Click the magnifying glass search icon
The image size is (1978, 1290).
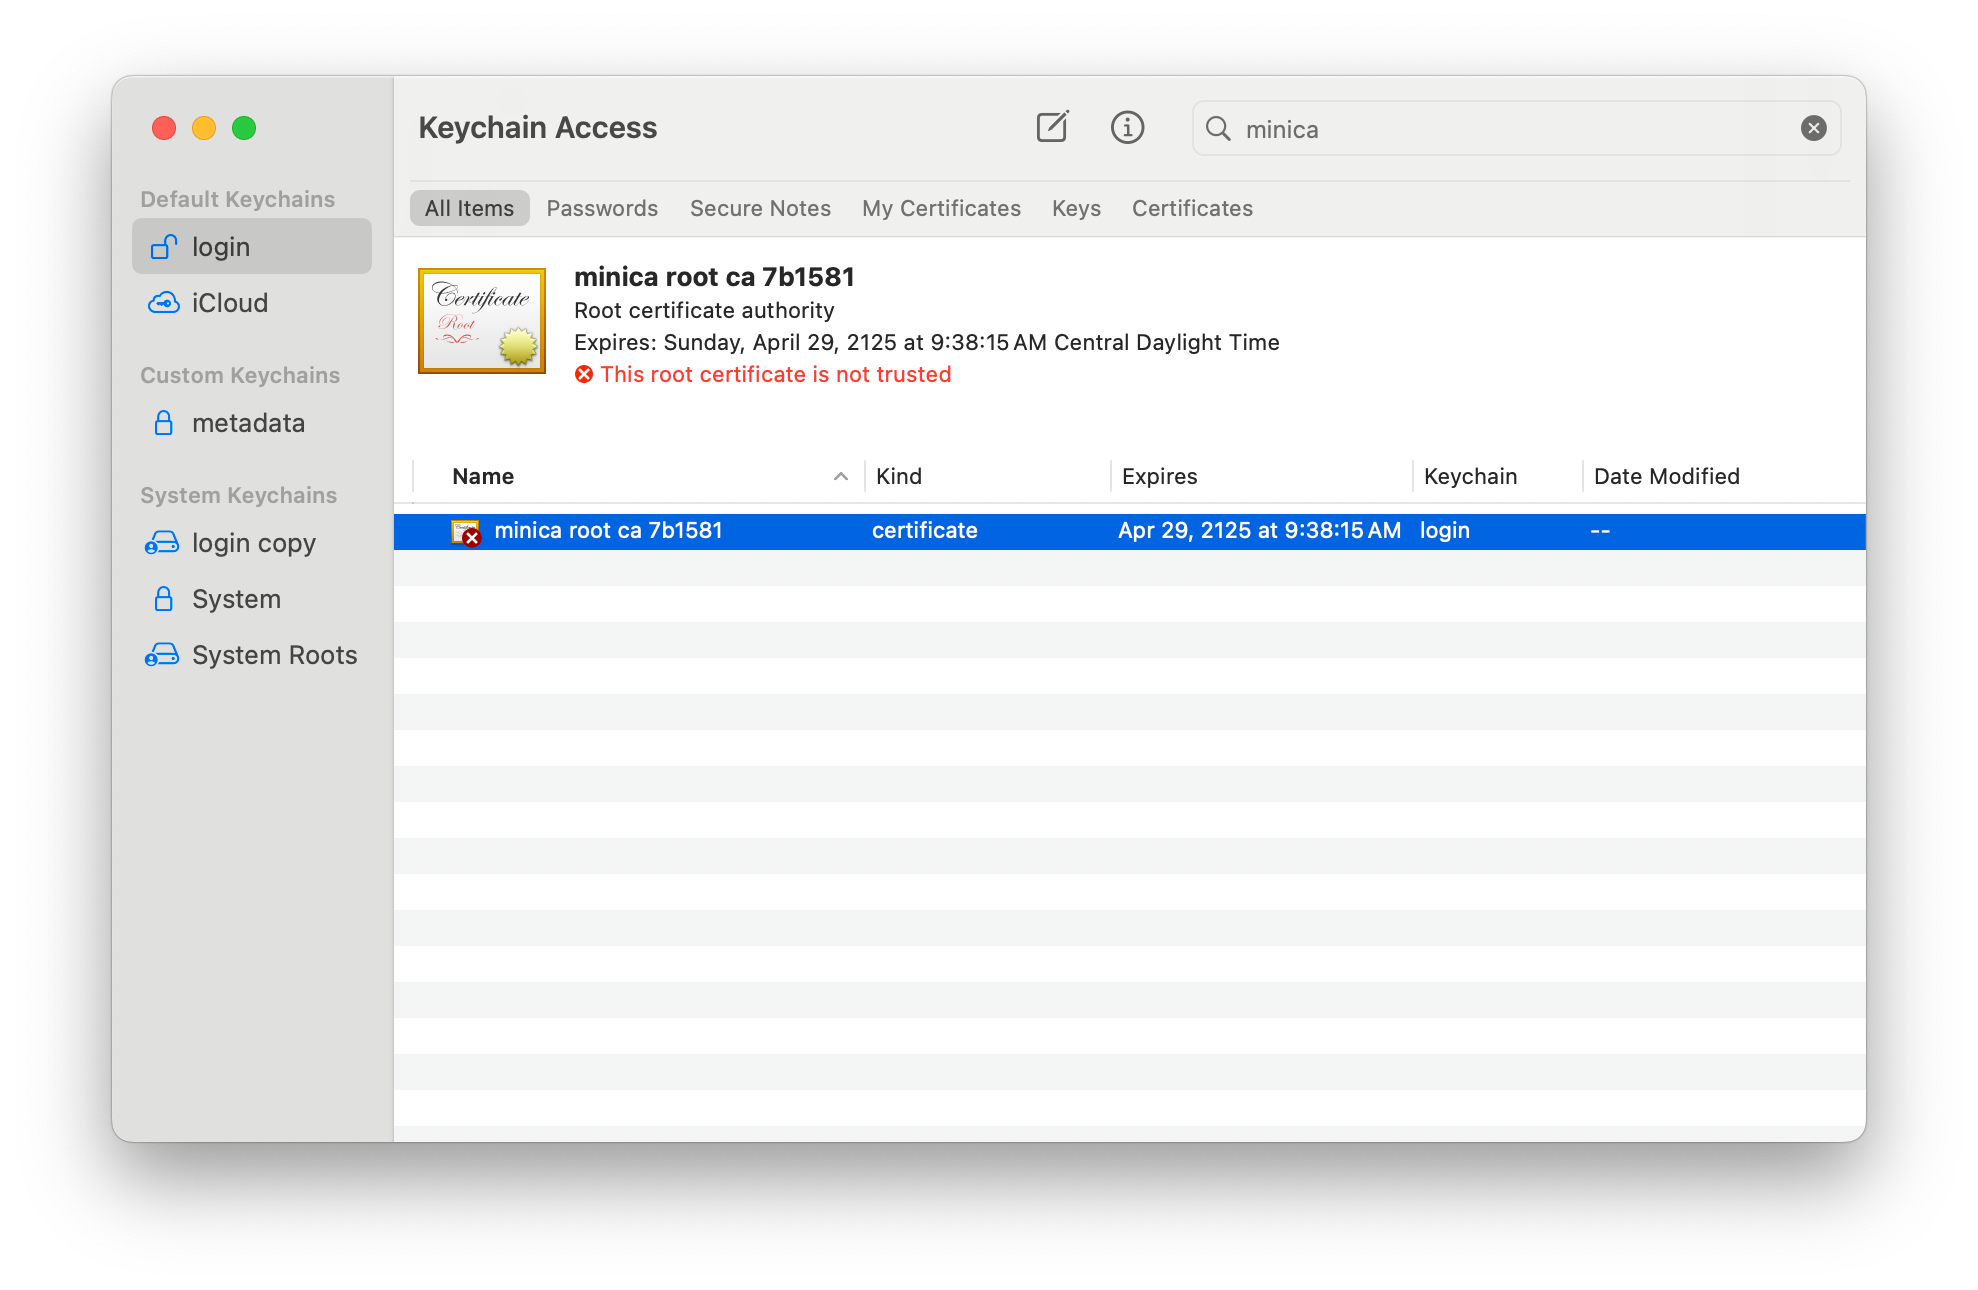pyautogui.click(x=1218, y=128)
